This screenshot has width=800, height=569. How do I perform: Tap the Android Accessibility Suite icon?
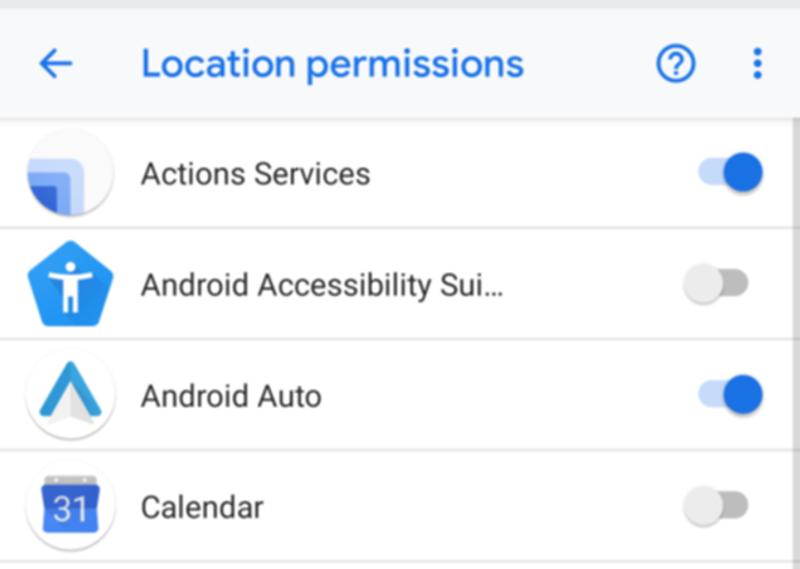(x=69, y=284)
